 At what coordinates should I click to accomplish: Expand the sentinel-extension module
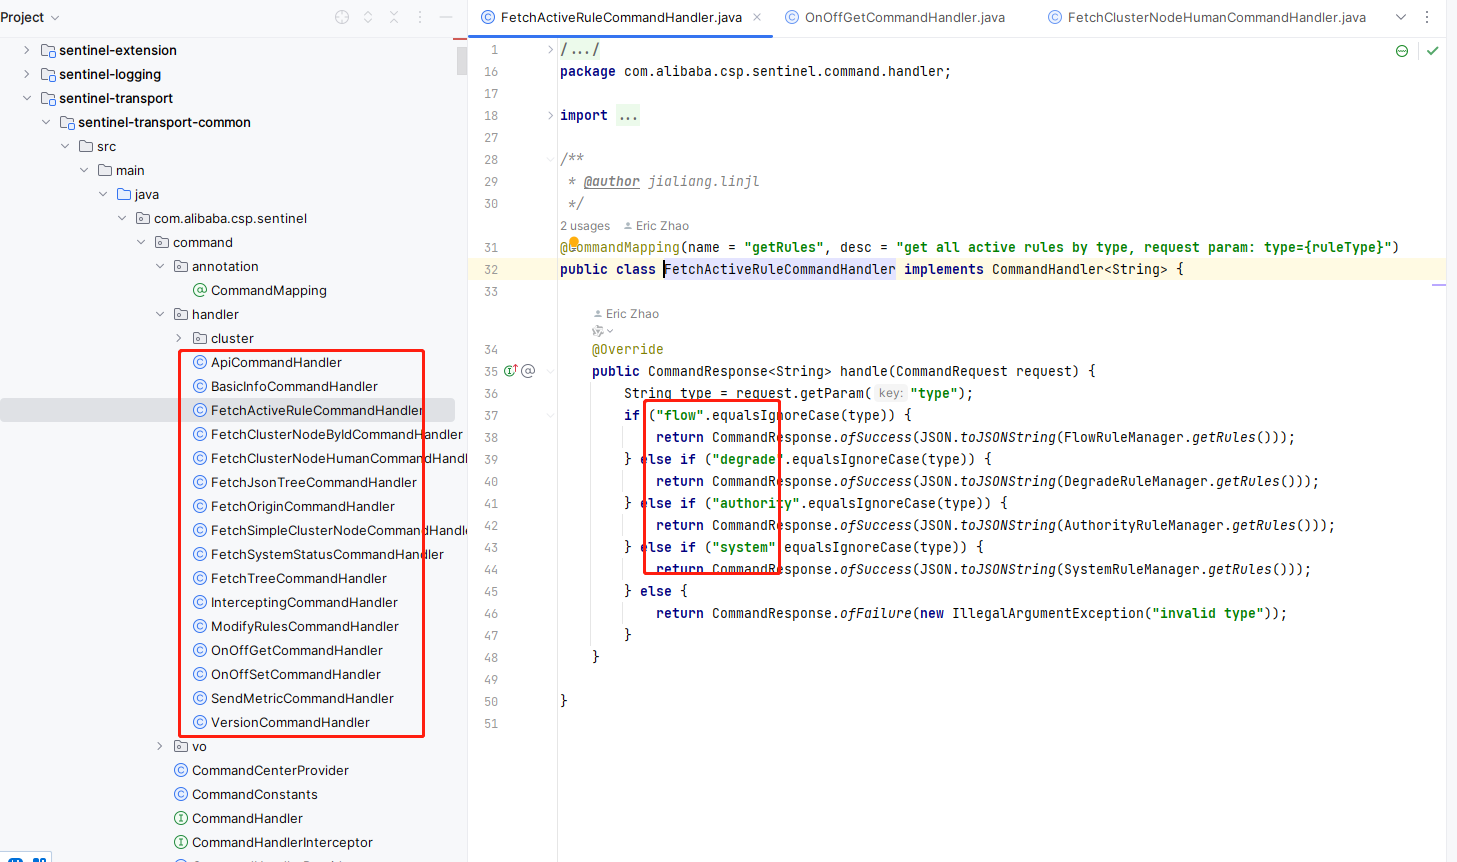coord(27,50)
